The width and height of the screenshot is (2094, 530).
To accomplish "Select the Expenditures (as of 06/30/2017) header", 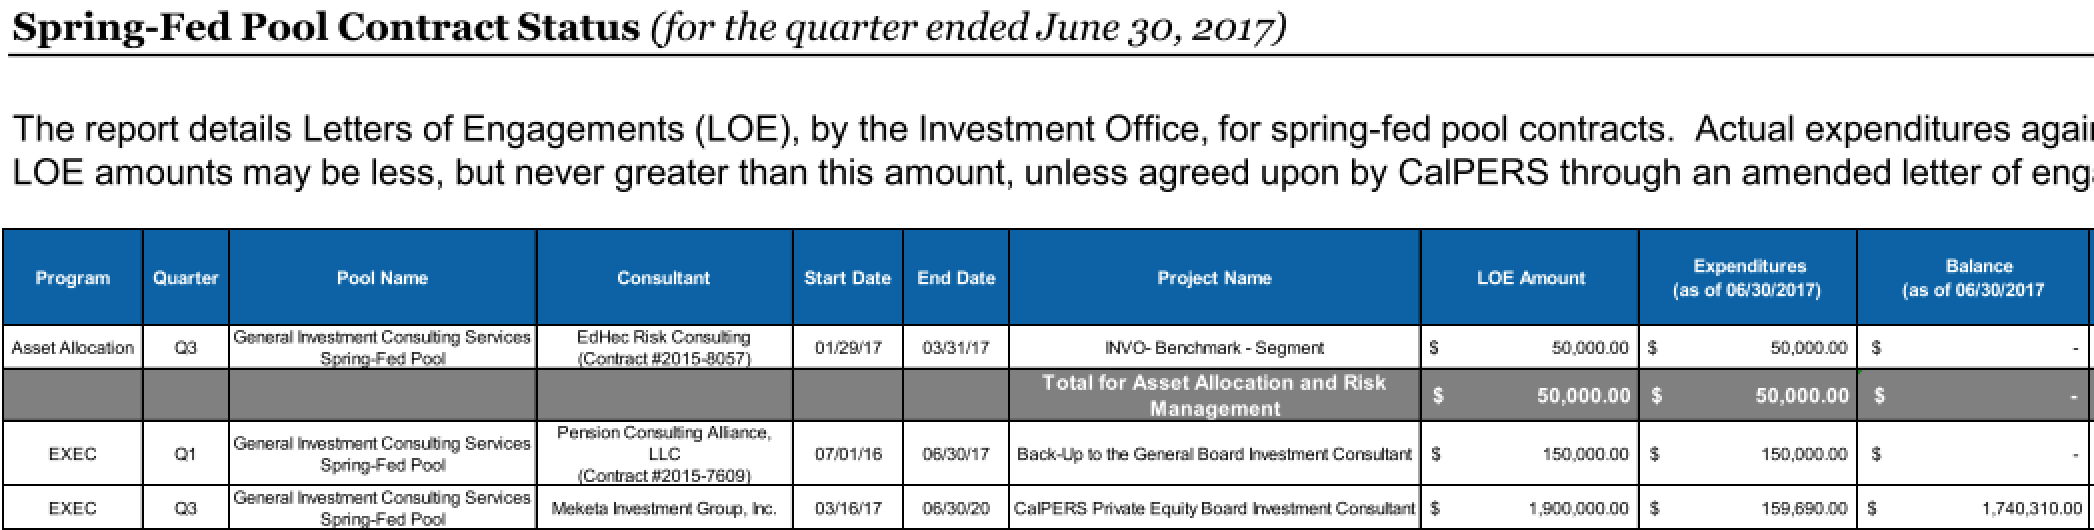I will pos(1749,278).
